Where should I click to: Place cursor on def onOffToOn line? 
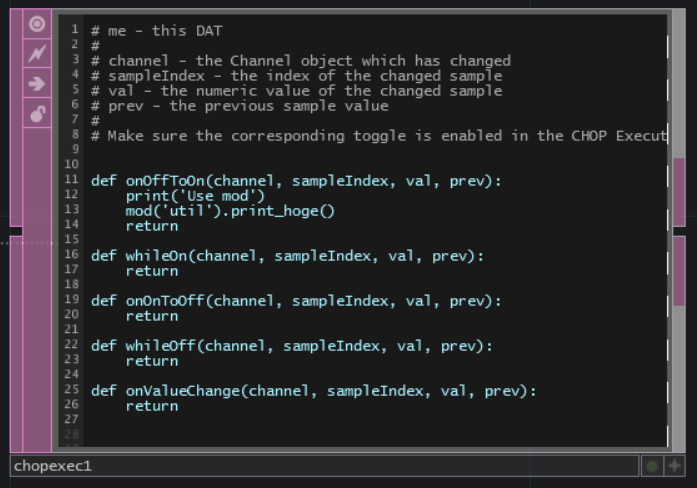296,181
